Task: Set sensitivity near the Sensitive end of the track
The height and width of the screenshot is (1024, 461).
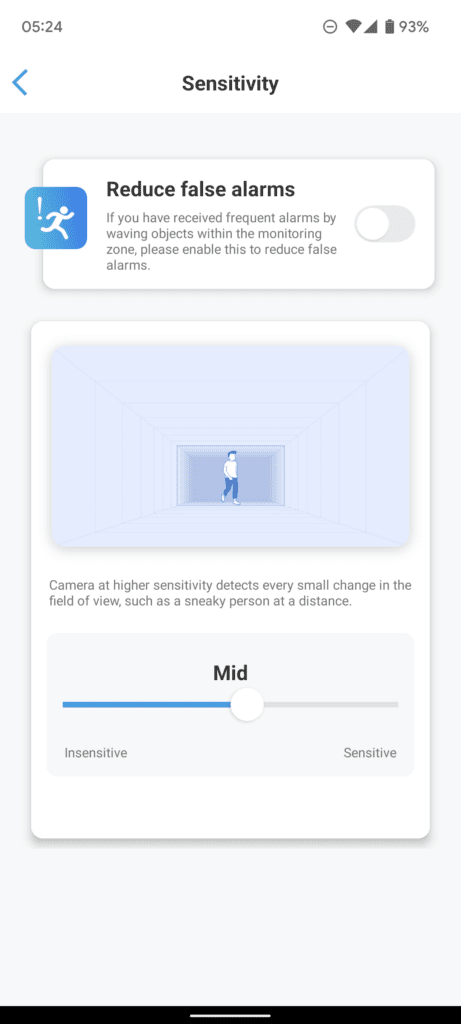Action: [x=385, y=705]
